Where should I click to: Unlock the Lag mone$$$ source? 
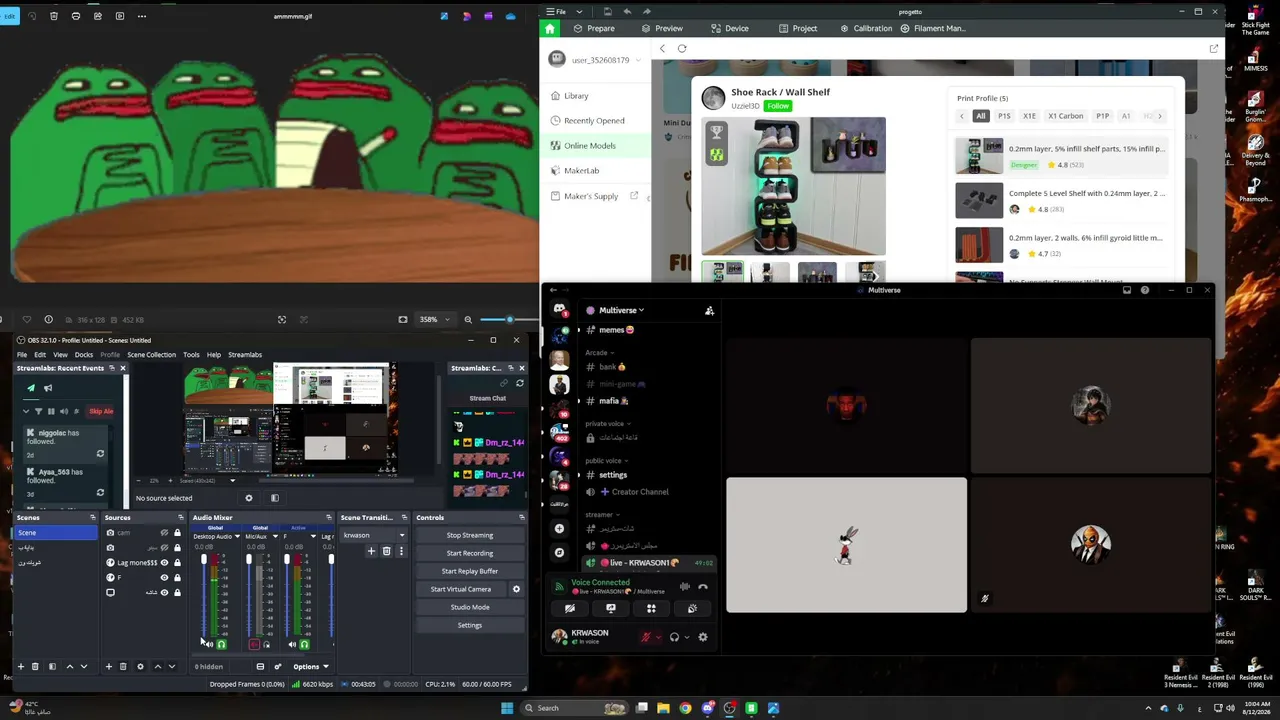[x=178, y=563]
